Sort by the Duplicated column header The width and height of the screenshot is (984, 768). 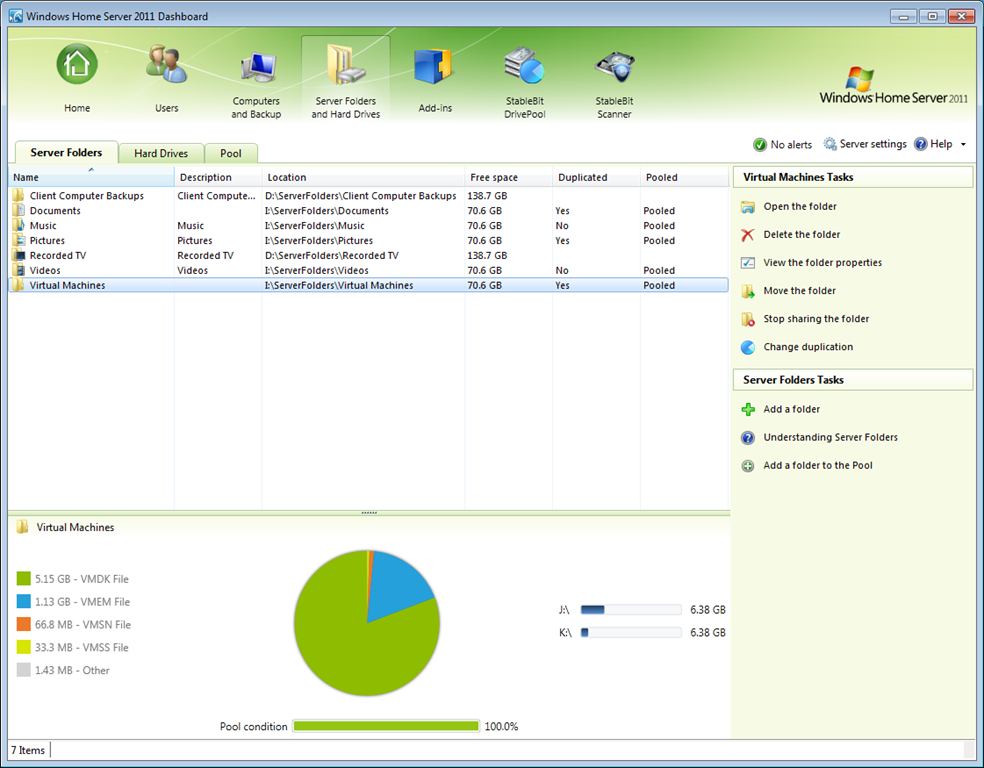pos(596,177)
